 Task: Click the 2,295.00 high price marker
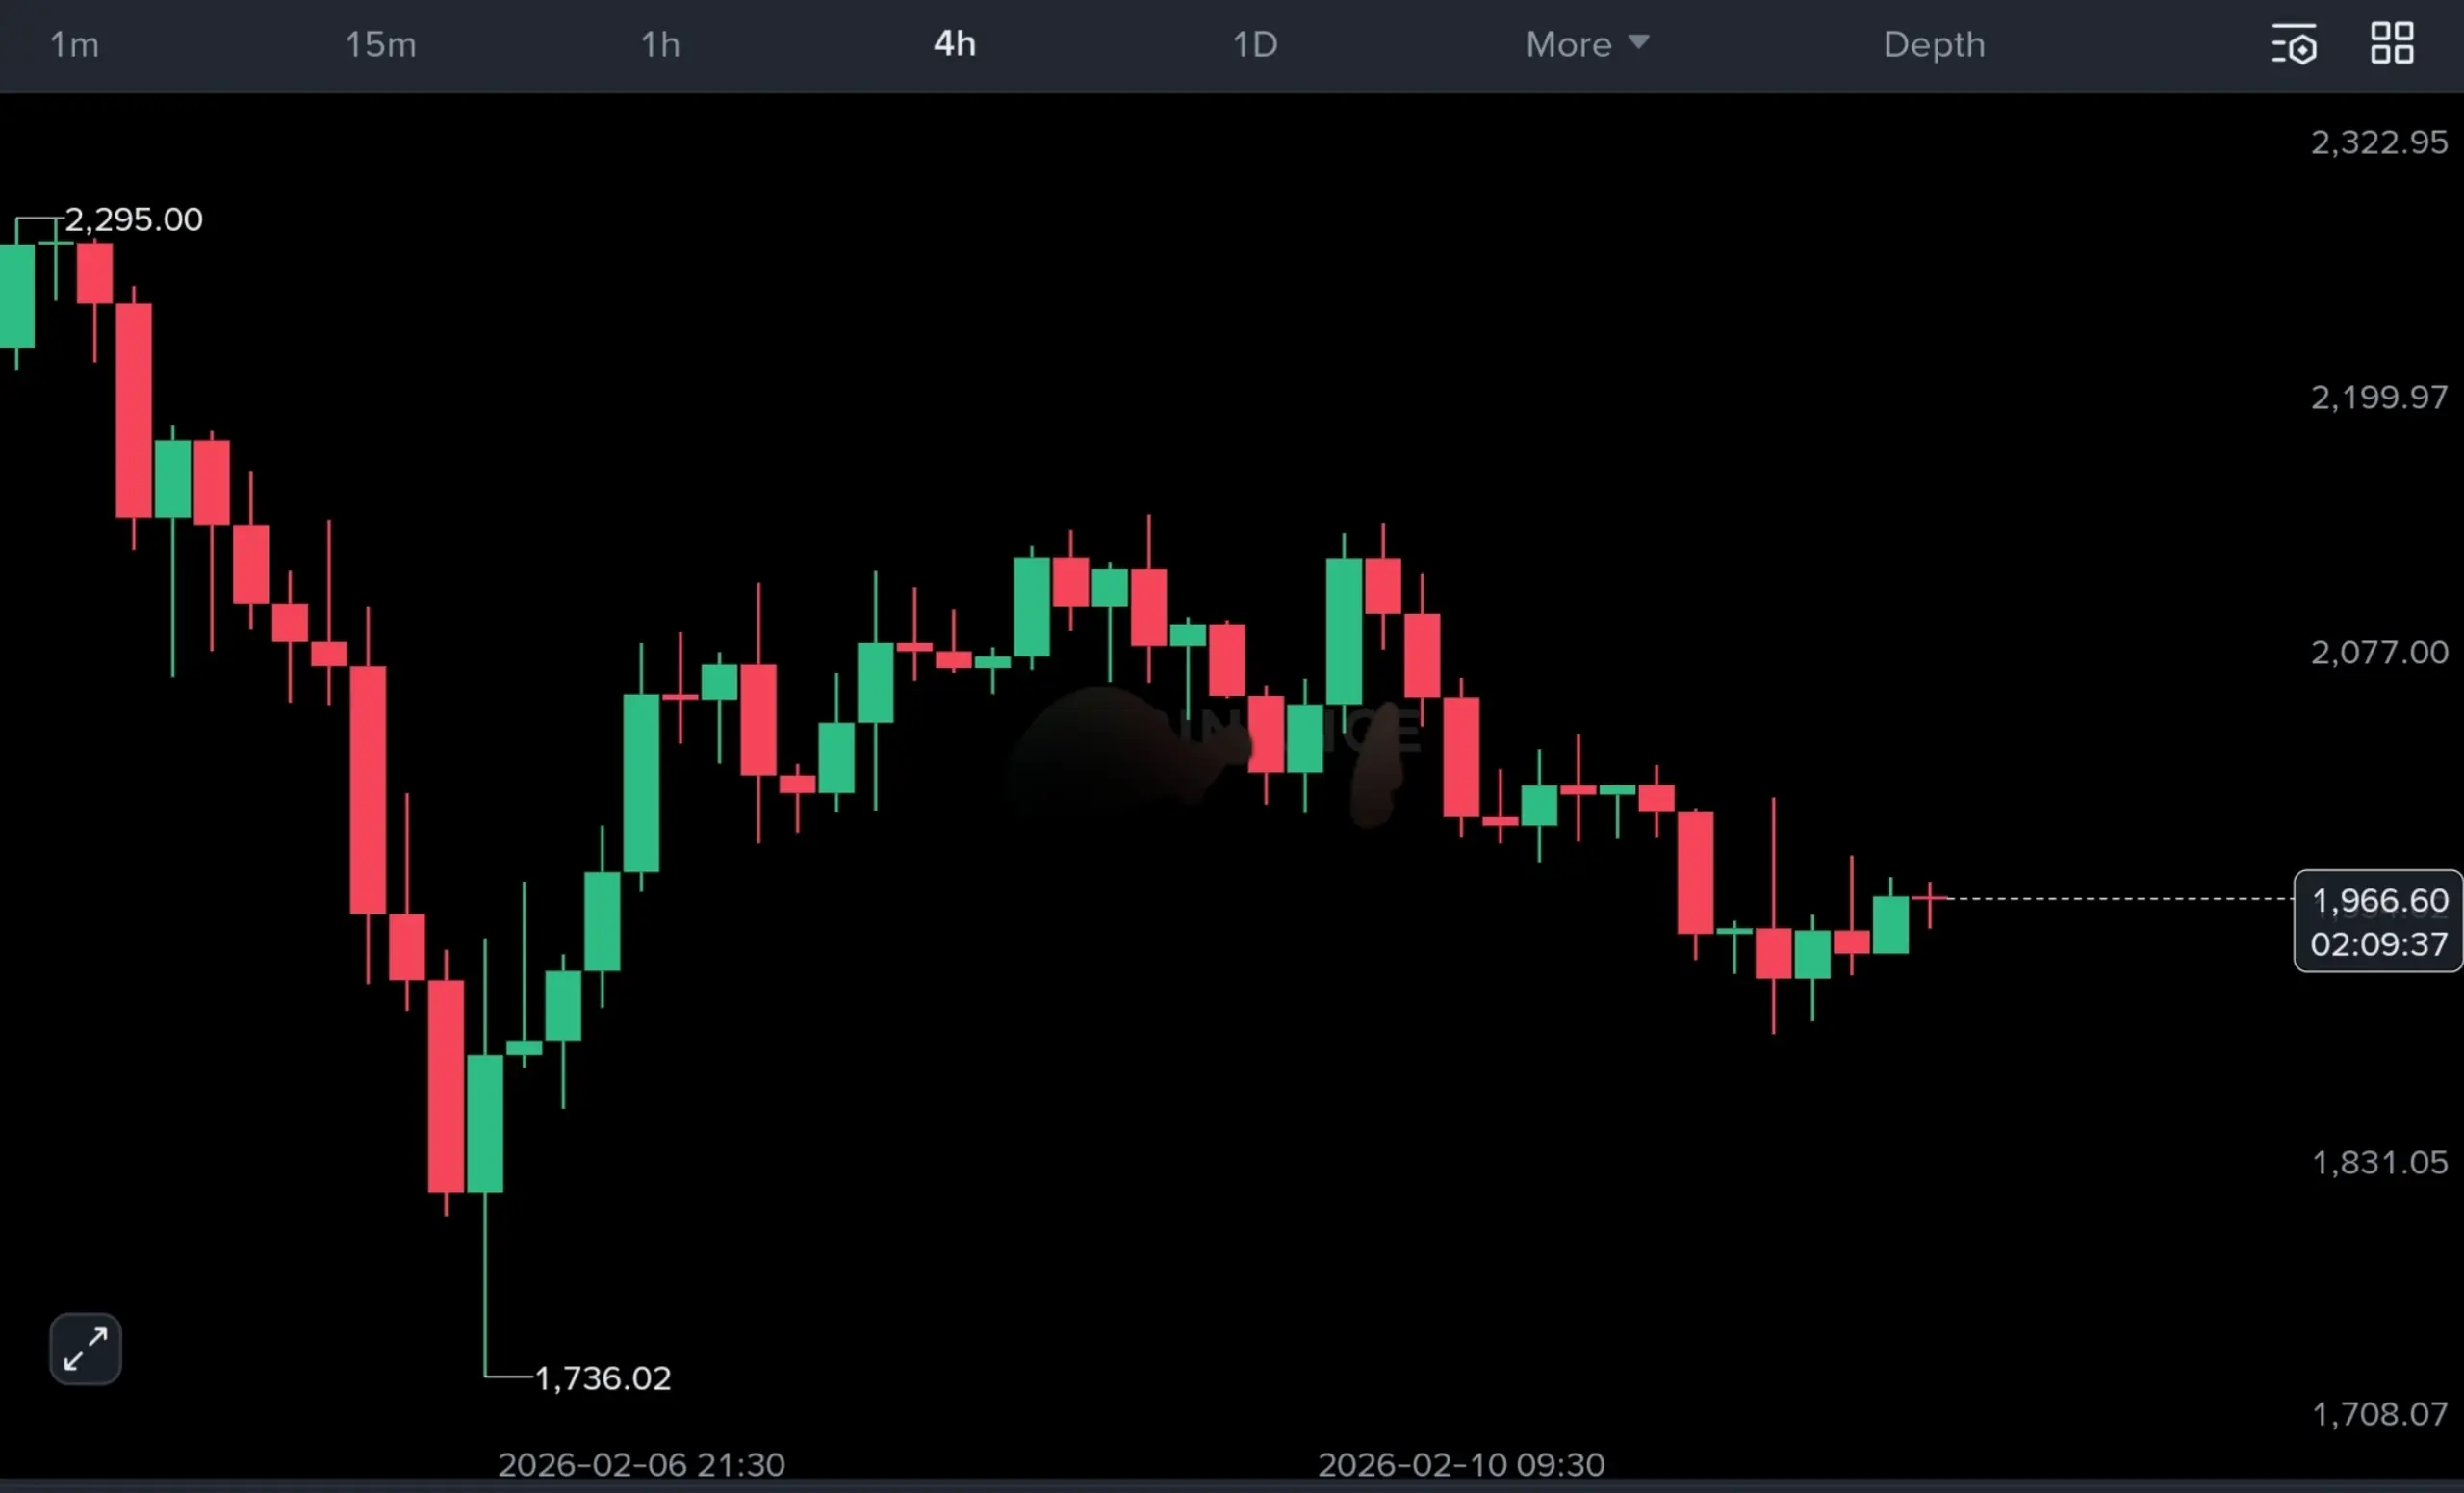[x=134, y=220]
